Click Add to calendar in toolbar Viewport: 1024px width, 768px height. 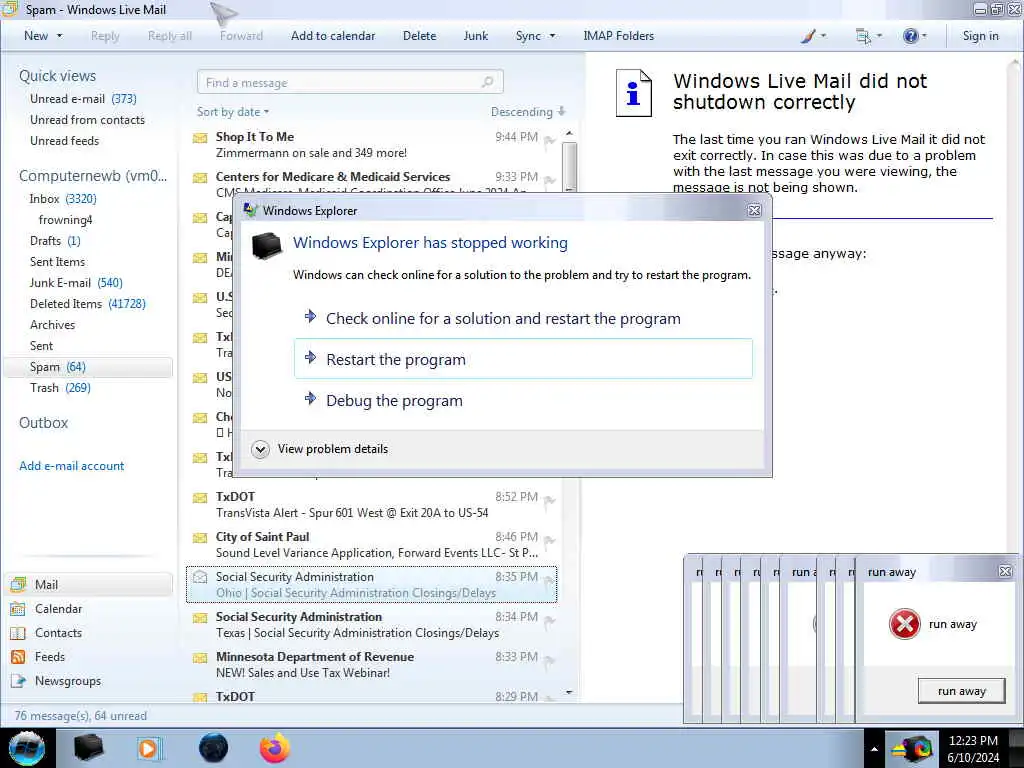[333, 36]
